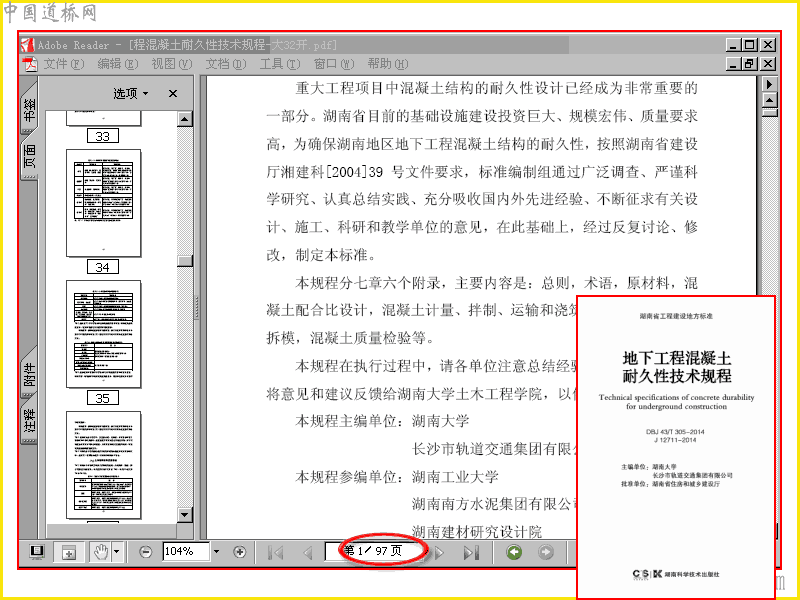Image resolution: width=800 pixels, height=600 pixels.
Task: Toggle the 附件 attachments side tab
Action: point(30,375)
